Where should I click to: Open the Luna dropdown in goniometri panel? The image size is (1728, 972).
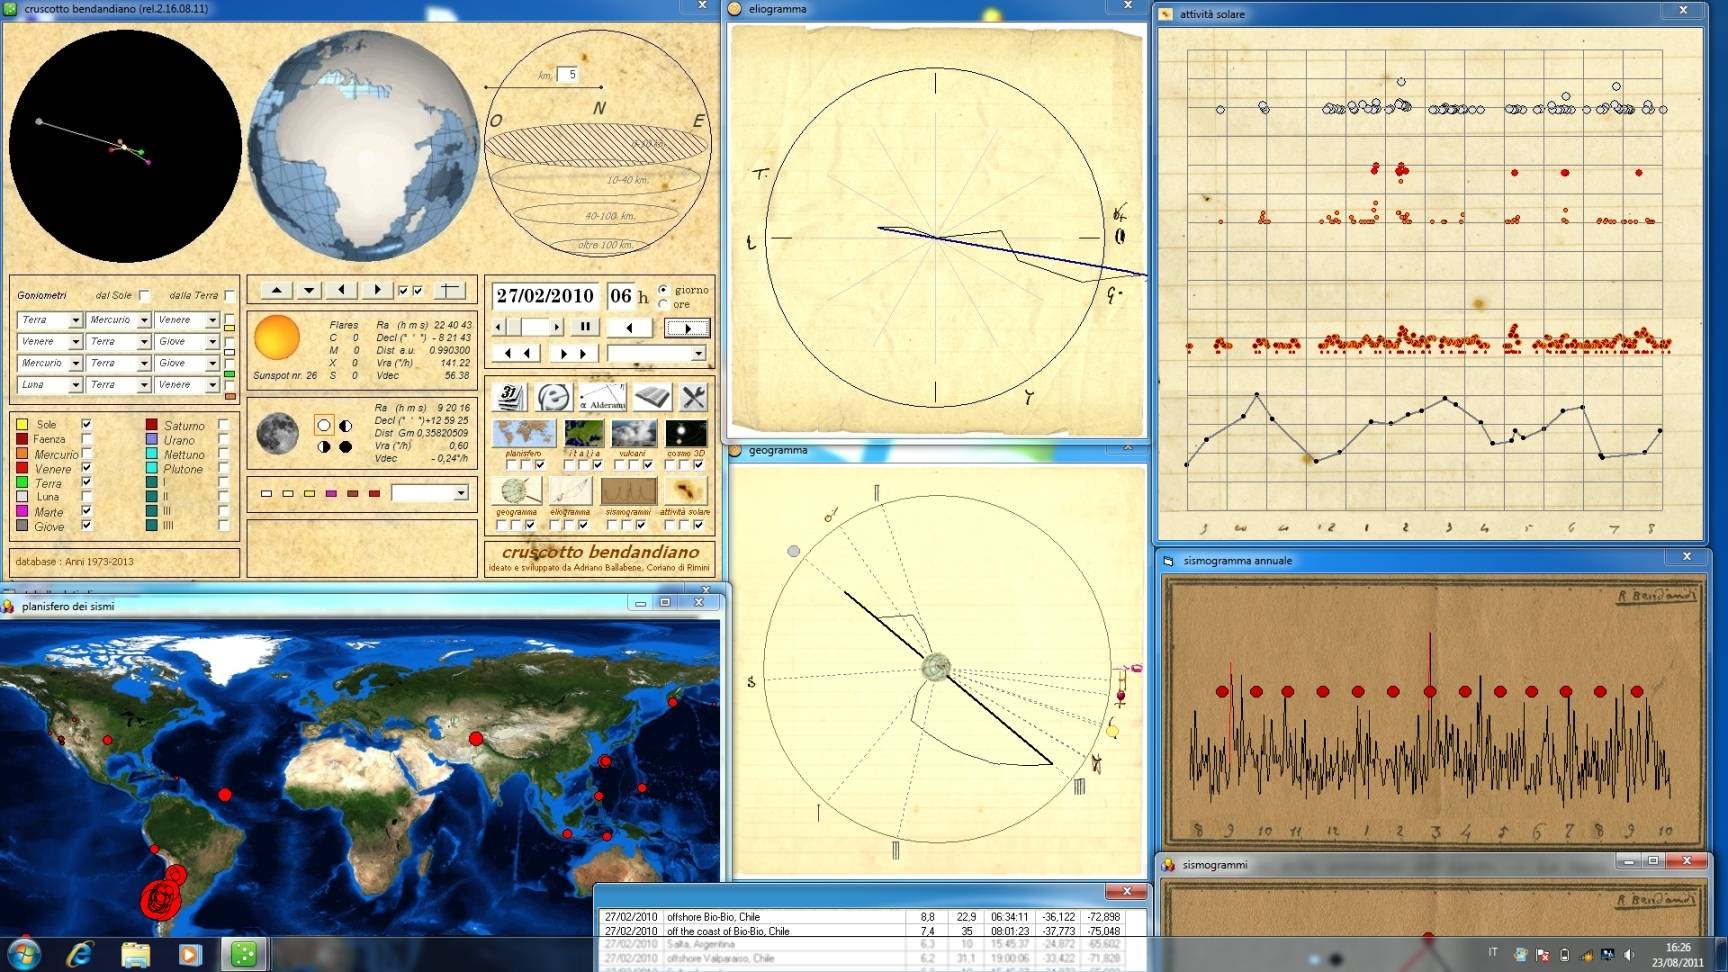tap(75, 385)
